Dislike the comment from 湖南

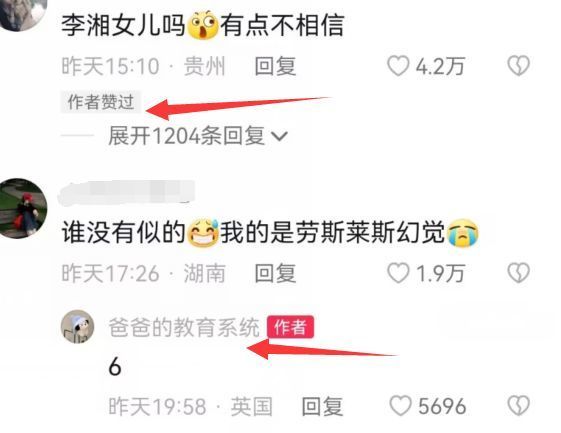coord(518,273)
